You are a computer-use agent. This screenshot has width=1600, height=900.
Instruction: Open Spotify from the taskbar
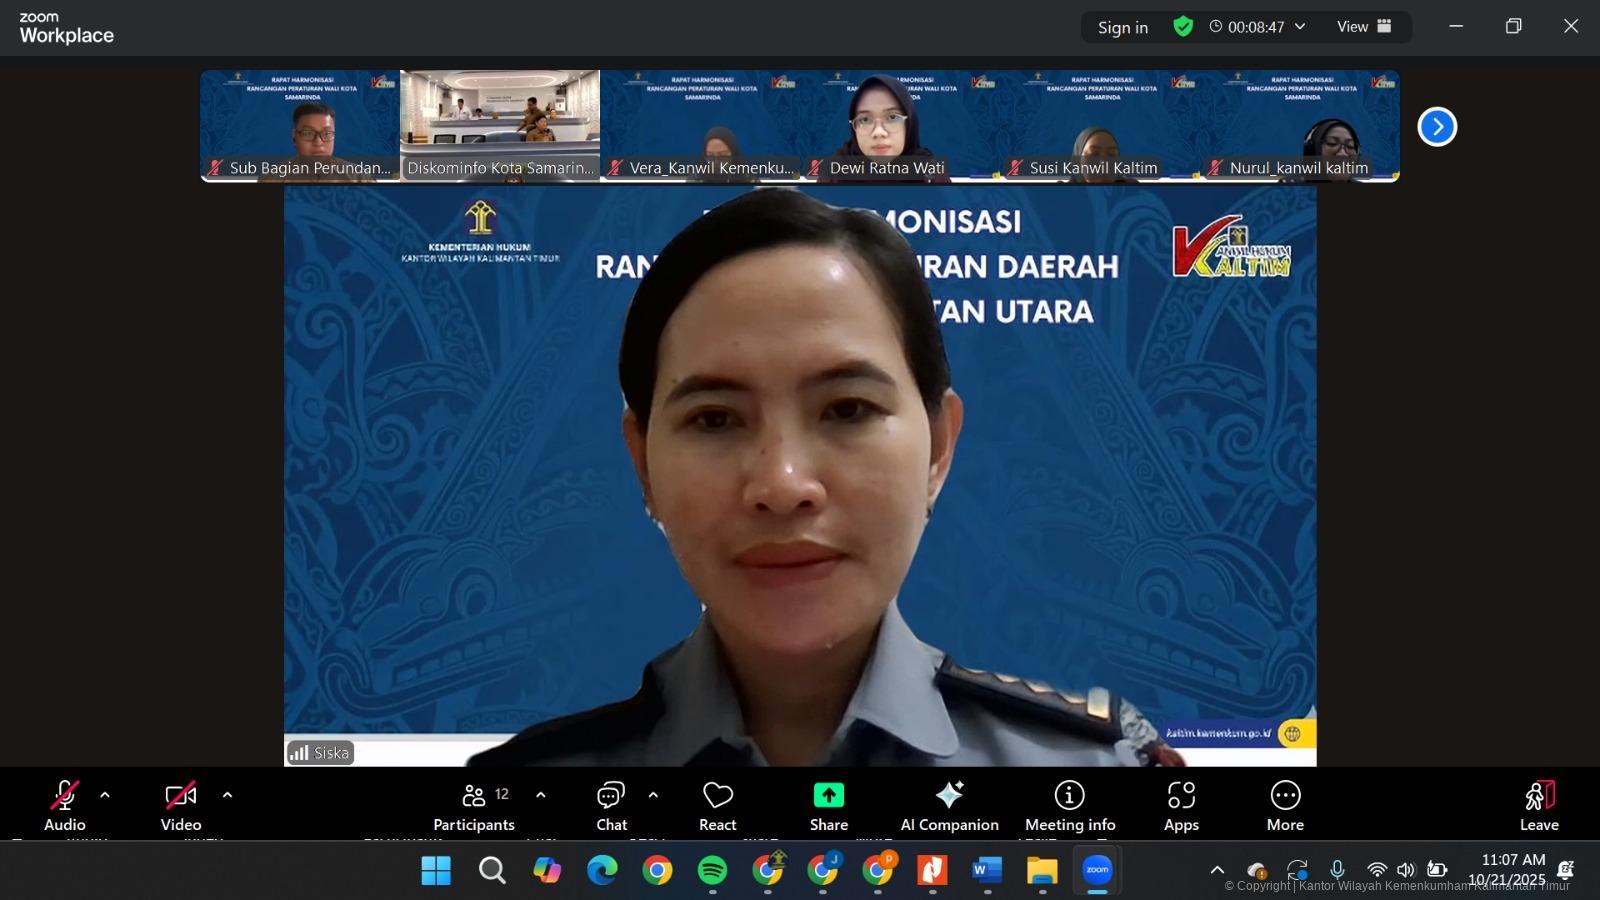tap(712, 870)
